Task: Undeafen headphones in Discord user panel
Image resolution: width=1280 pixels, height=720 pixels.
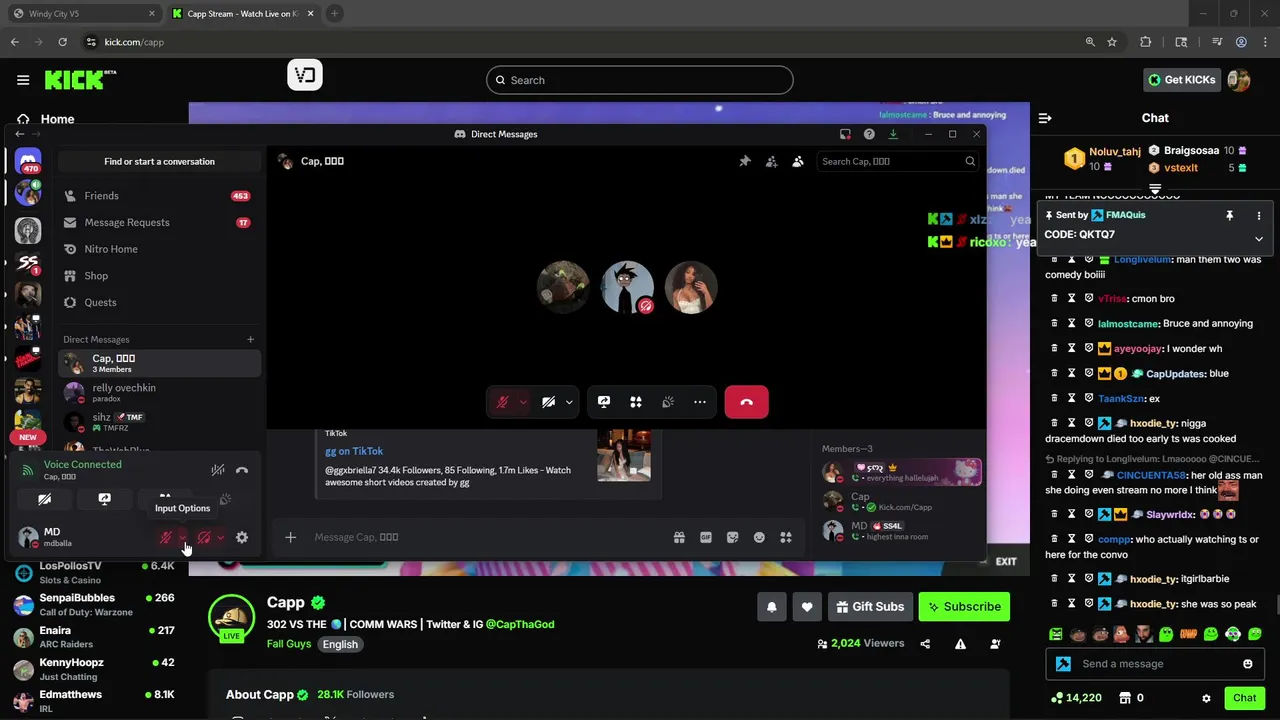Action: tap(204, 538)
